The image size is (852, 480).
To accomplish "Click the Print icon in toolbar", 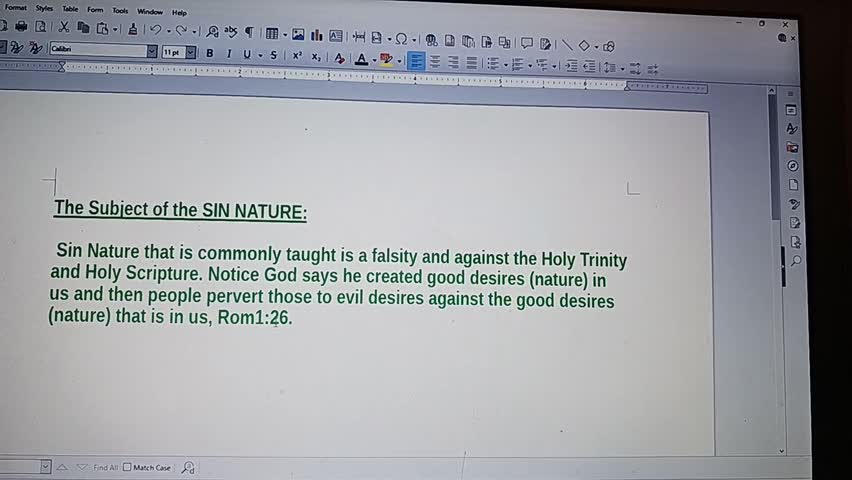I will pyautogui.click(x=21, y=28).
